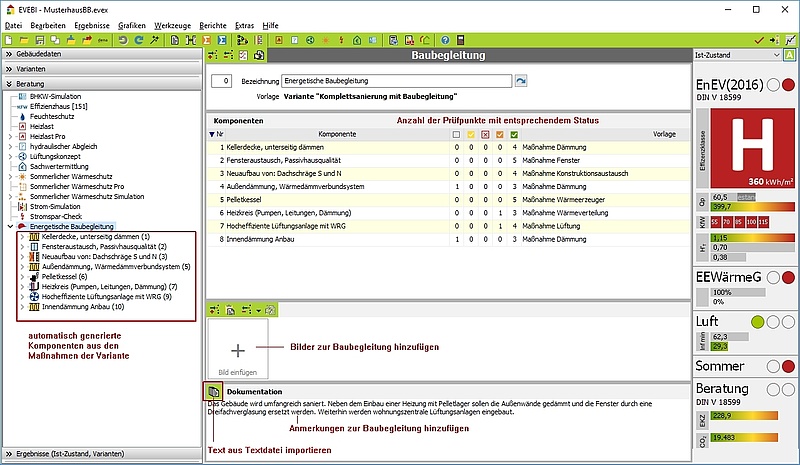800x465 pixels.
Task: Click the import text file icon beside Dokumentation
Action: coord(213,391)
